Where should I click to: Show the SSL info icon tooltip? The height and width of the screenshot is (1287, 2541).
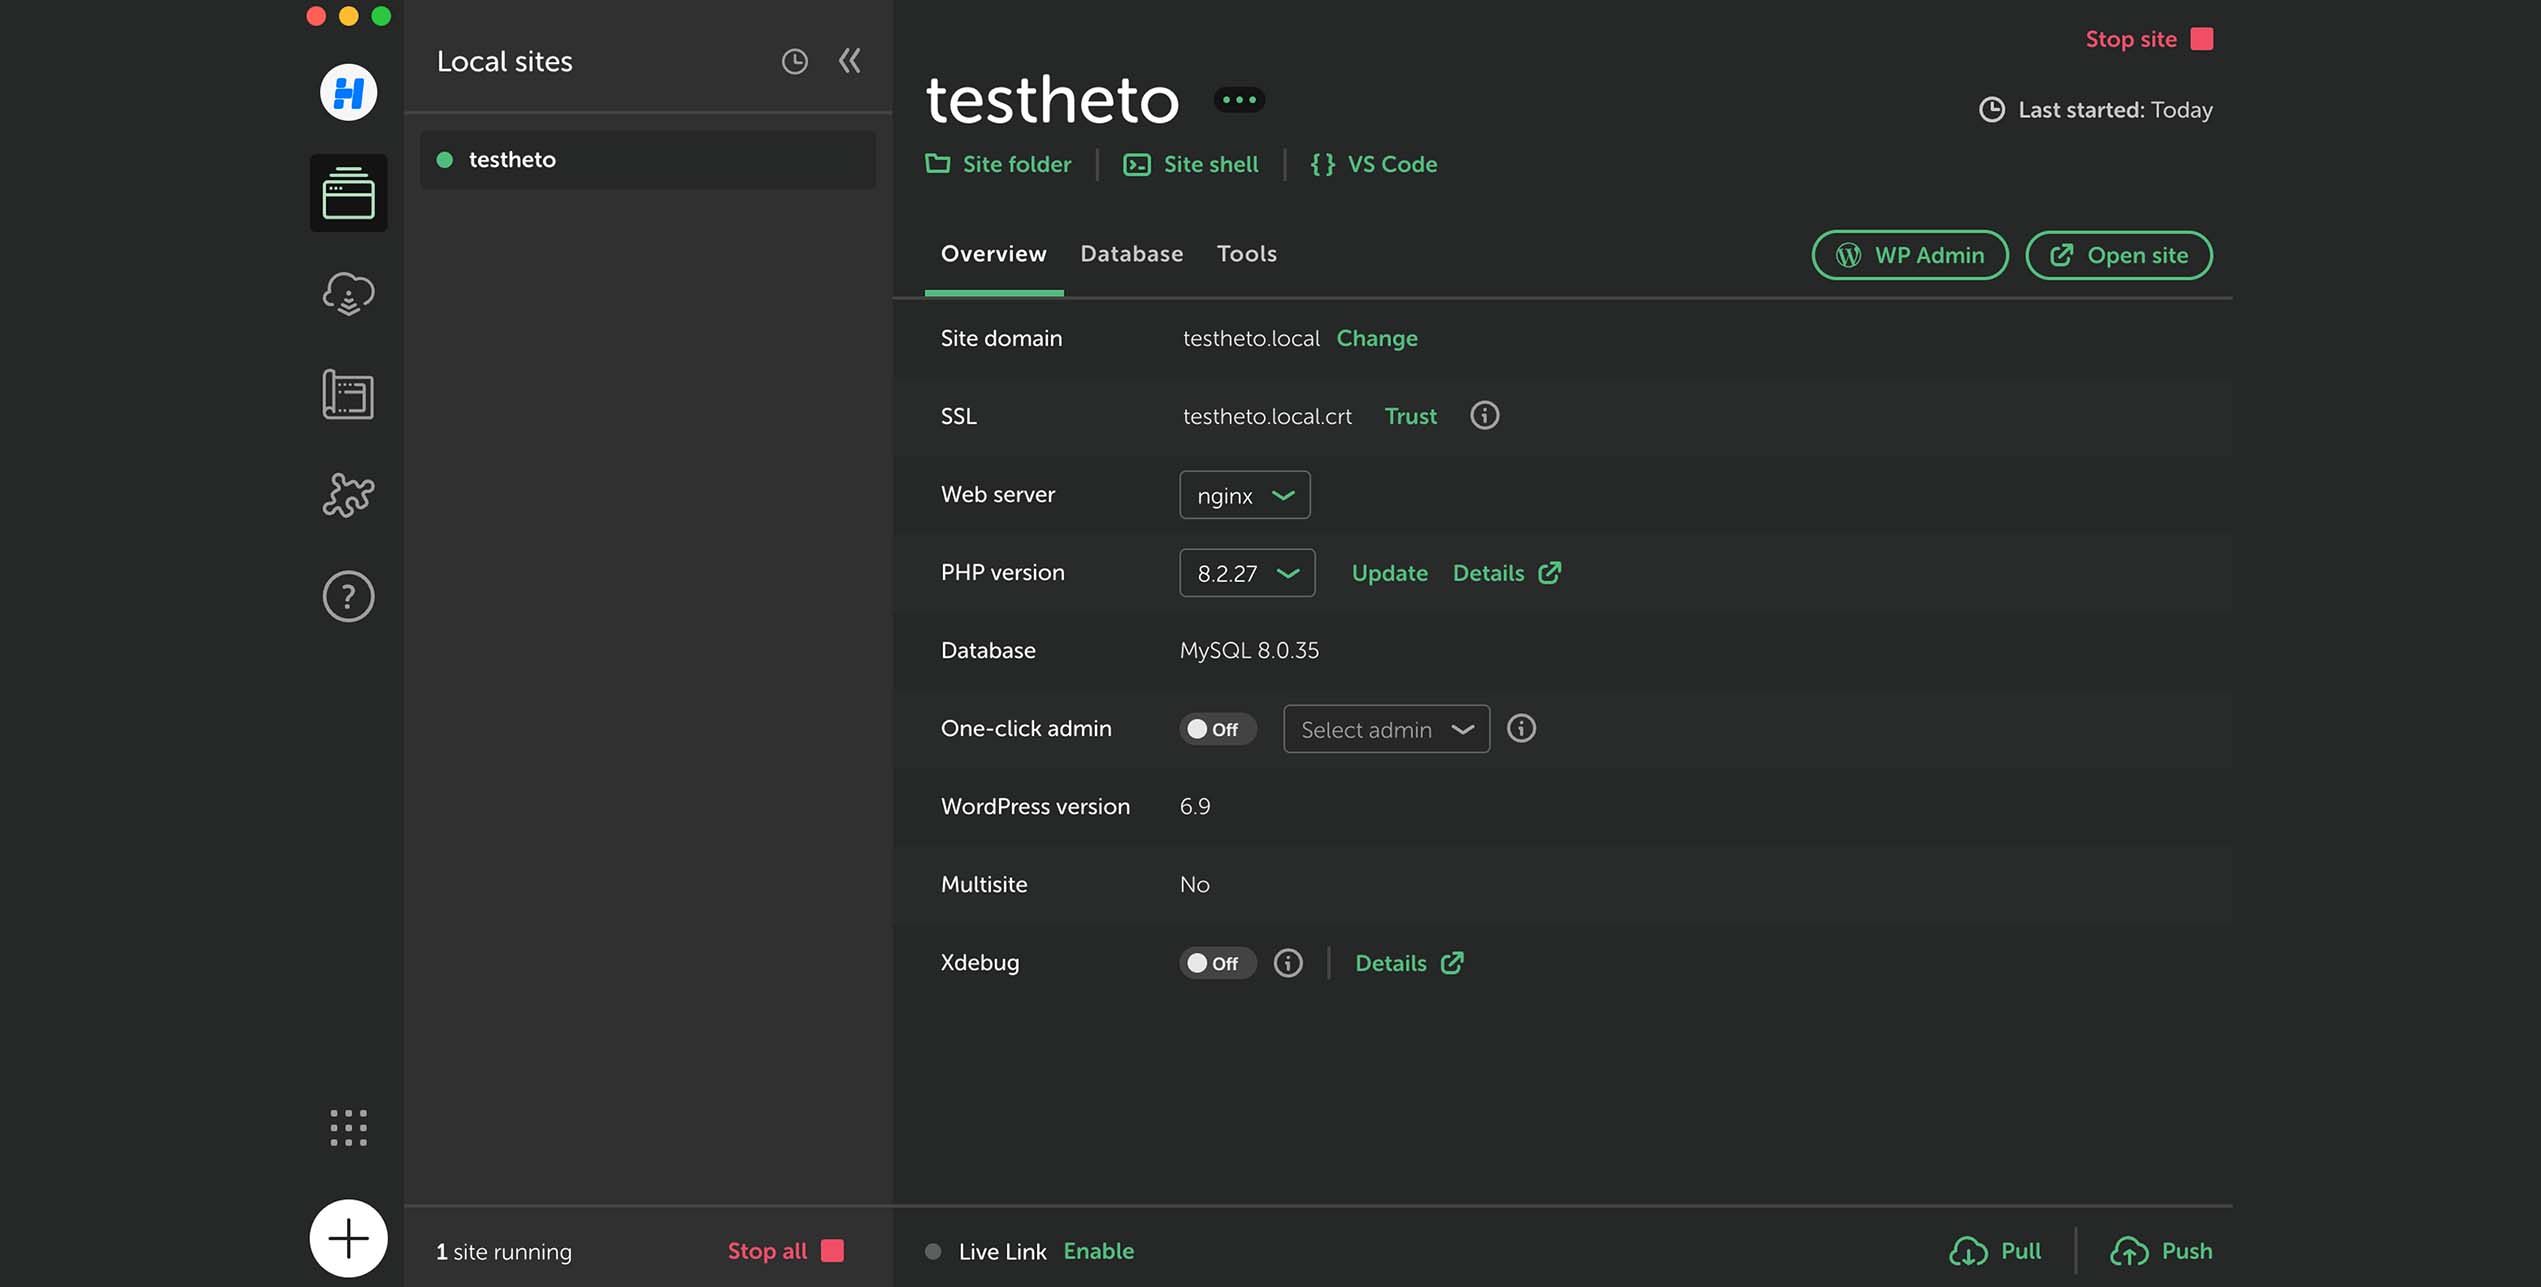[x=1484, y=415]
